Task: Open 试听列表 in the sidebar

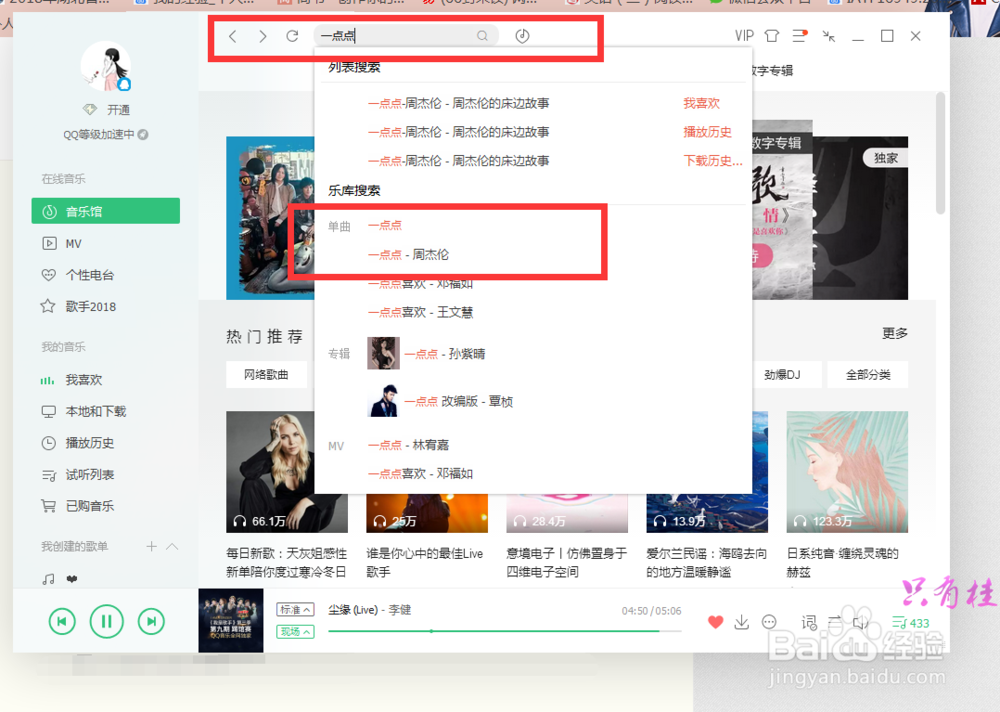Action: [x=78, y=475]
